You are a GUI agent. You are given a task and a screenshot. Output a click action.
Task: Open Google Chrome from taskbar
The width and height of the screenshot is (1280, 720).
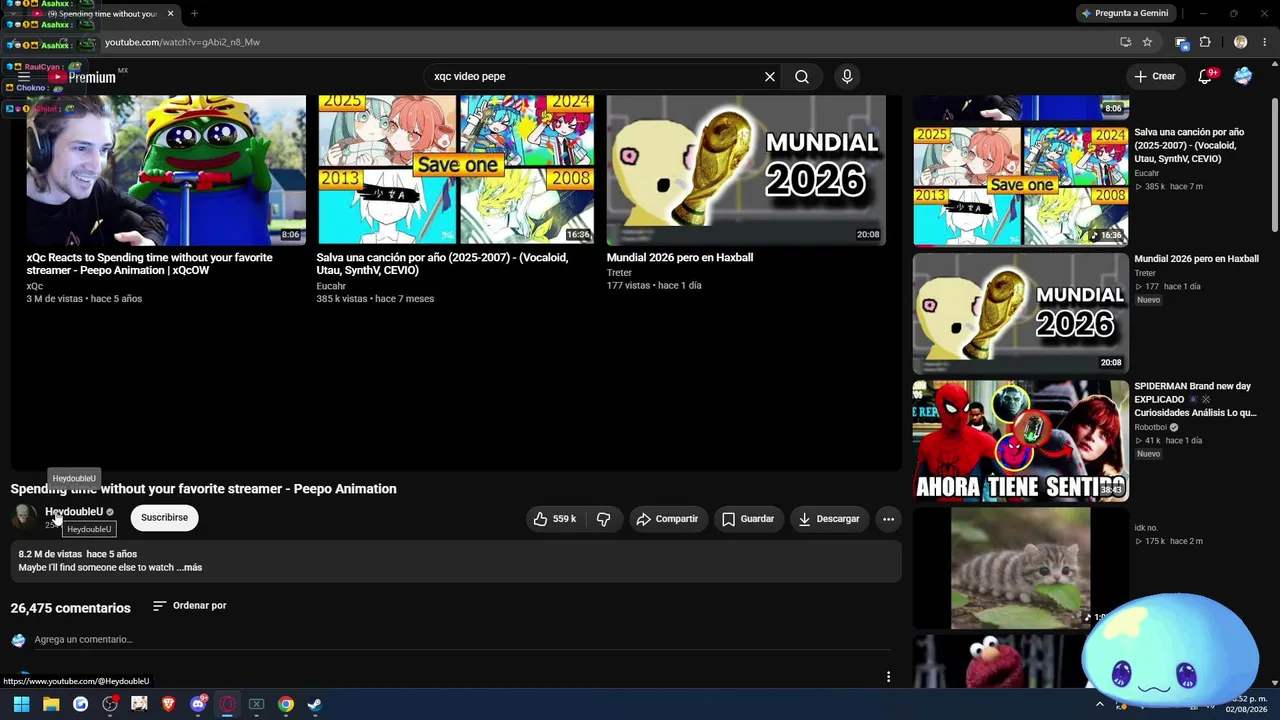click(286, 704)
